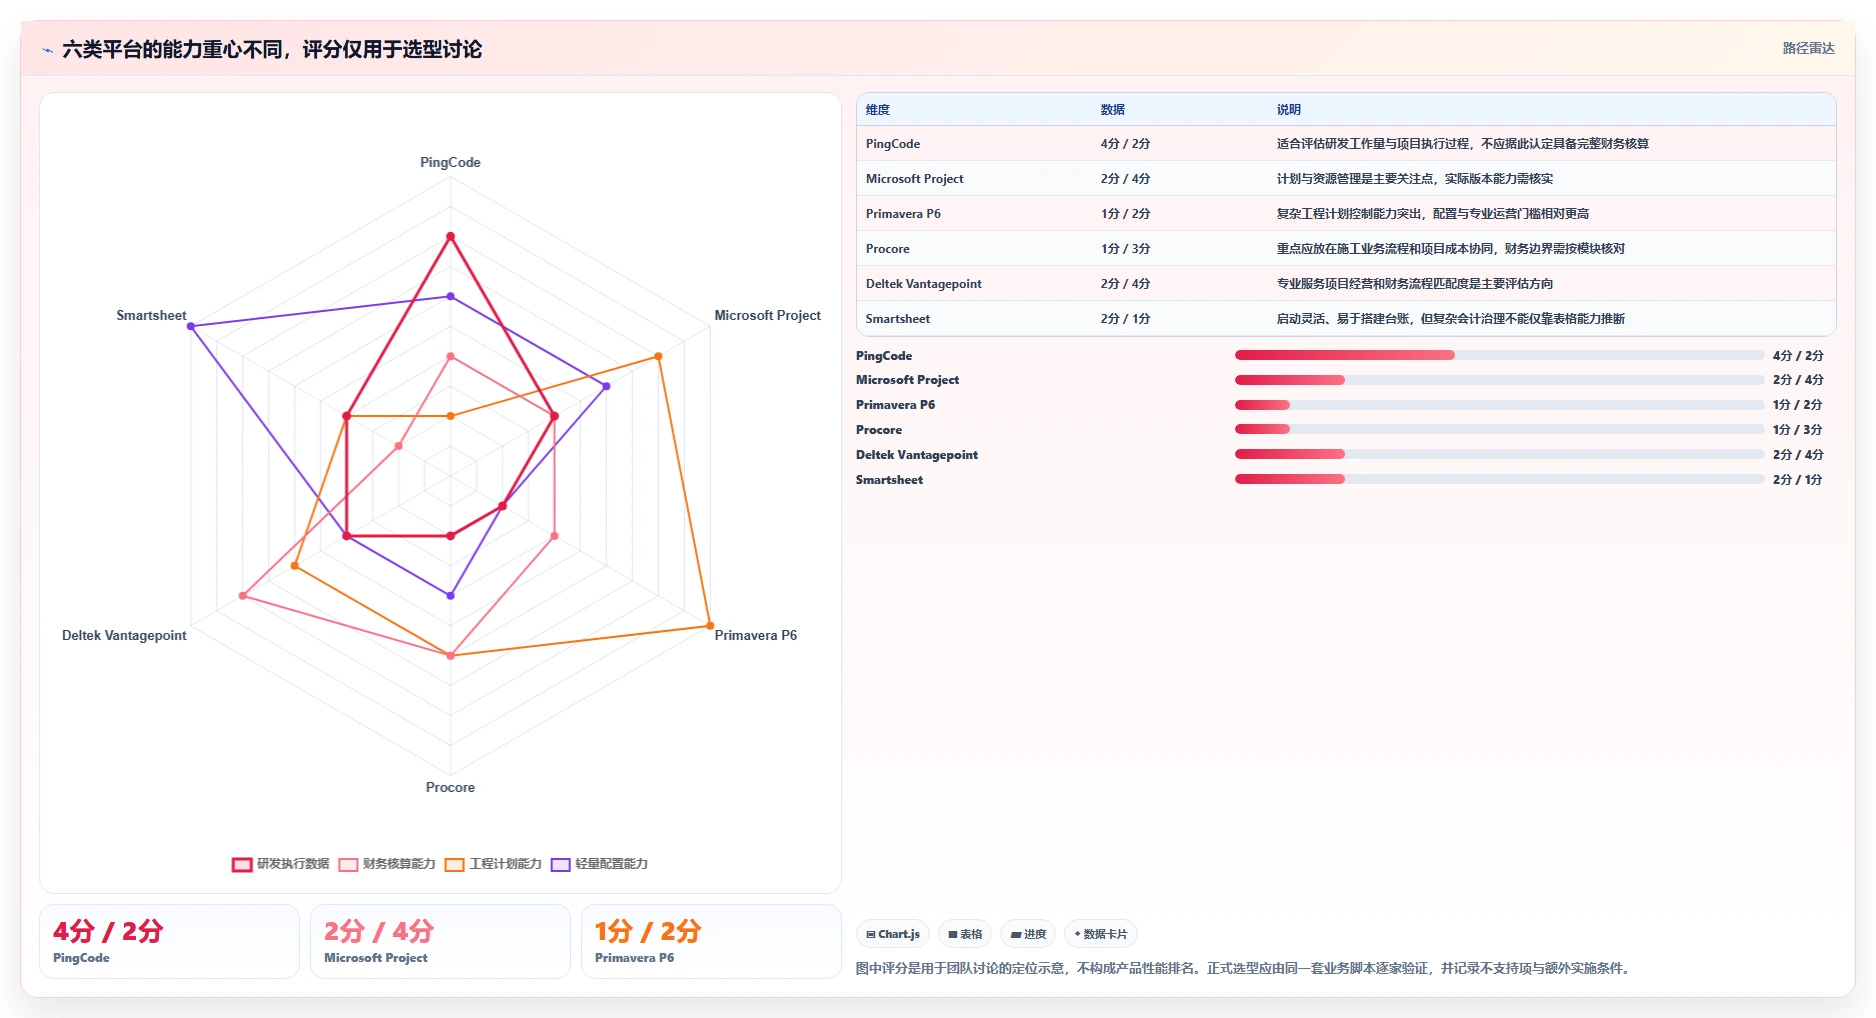The image size is (1876, 1018).
Task: Toggle the 研发执行数据 legend series
Action: pyautogui.click(x=281, y=864)
